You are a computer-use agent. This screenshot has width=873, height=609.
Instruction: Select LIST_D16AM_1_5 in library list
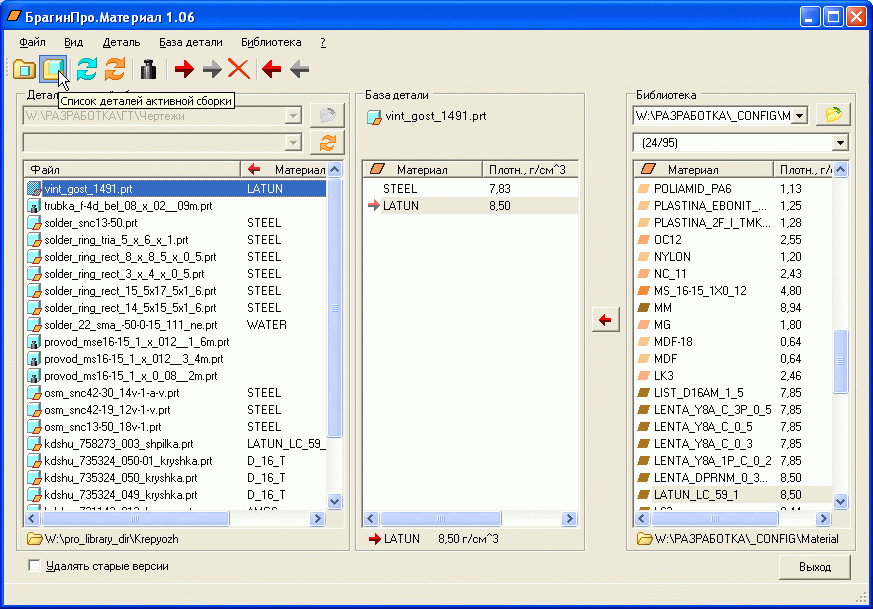(734, 393)
